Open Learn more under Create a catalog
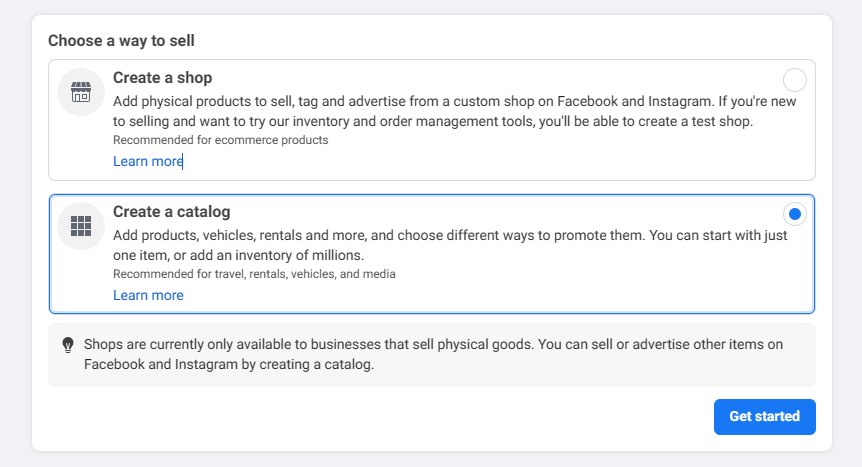This screenshot has height=467, width=862. [148, 295]
